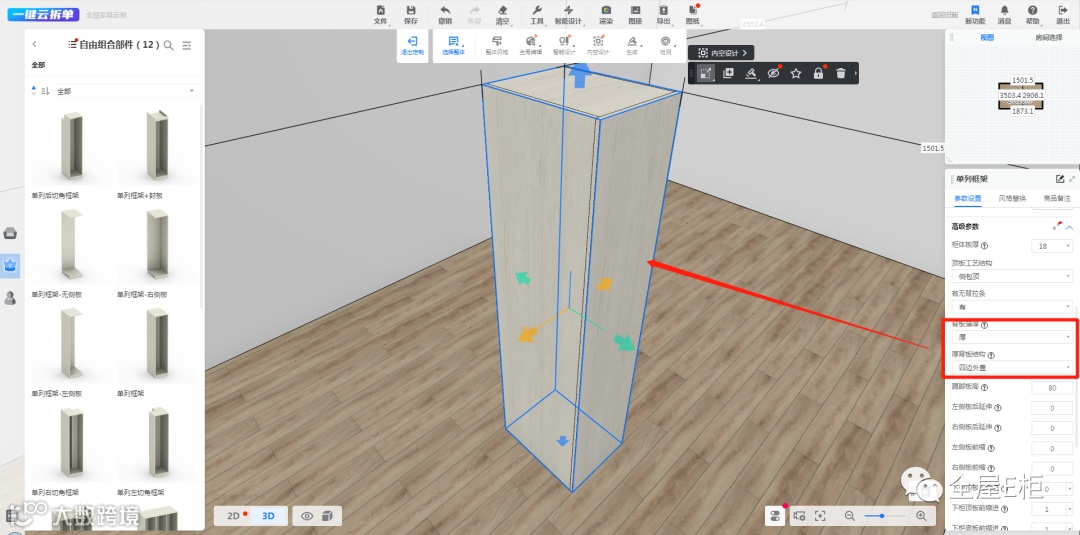Screen dimensions: 1080x535
Task: Switch to 风格替换 tab
Action: 1012,198
